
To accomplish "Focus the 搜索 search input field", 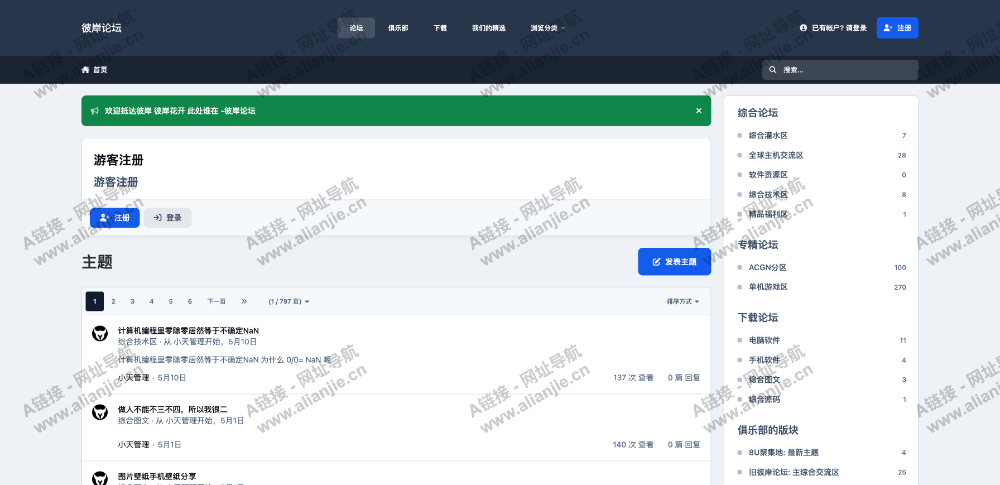I will point(845,70).
